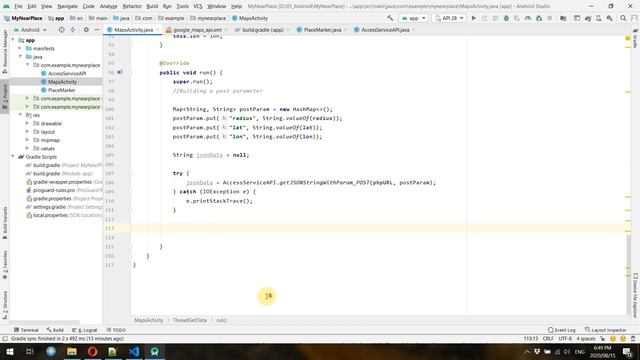Open local.properties in project tree
Viewport: 640px width, 360px height.
50,215
